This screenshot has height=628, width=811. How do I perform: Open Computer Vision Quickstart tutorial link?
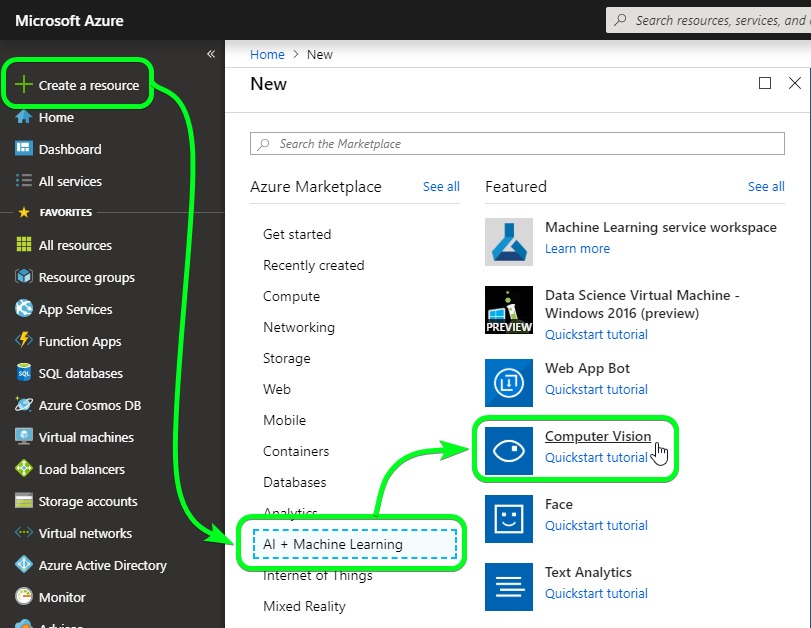pyautogui.click(x=596, y=458)
